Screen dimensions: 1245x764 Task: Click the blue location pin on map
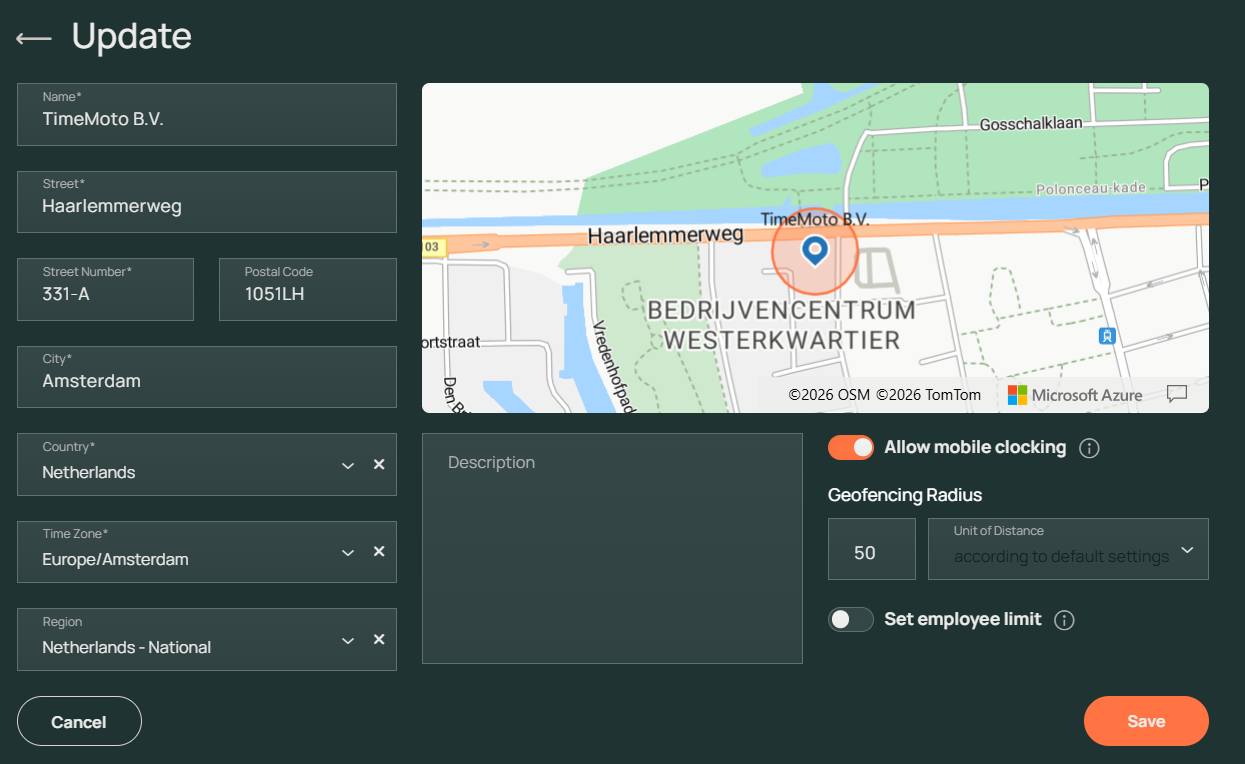(815, 250)
